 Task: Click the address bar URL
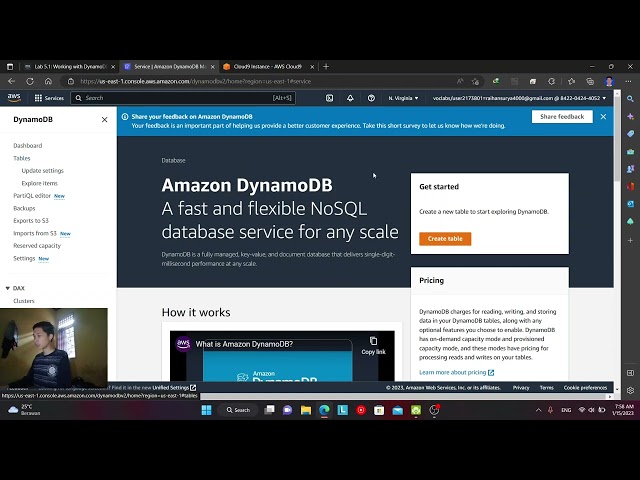coord(196,81)
